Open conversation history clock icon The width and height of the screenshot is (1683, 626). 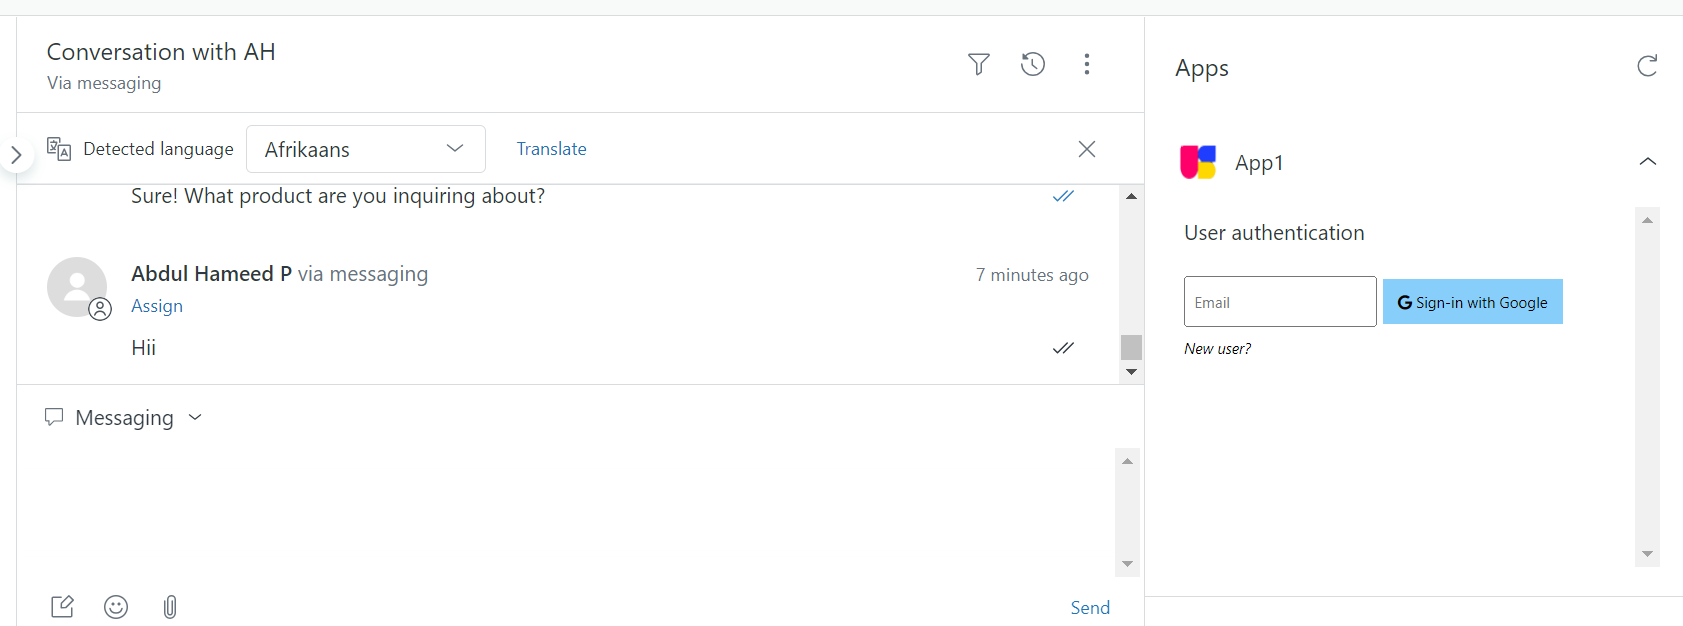pyautogui.click(x=1033, y=65)
